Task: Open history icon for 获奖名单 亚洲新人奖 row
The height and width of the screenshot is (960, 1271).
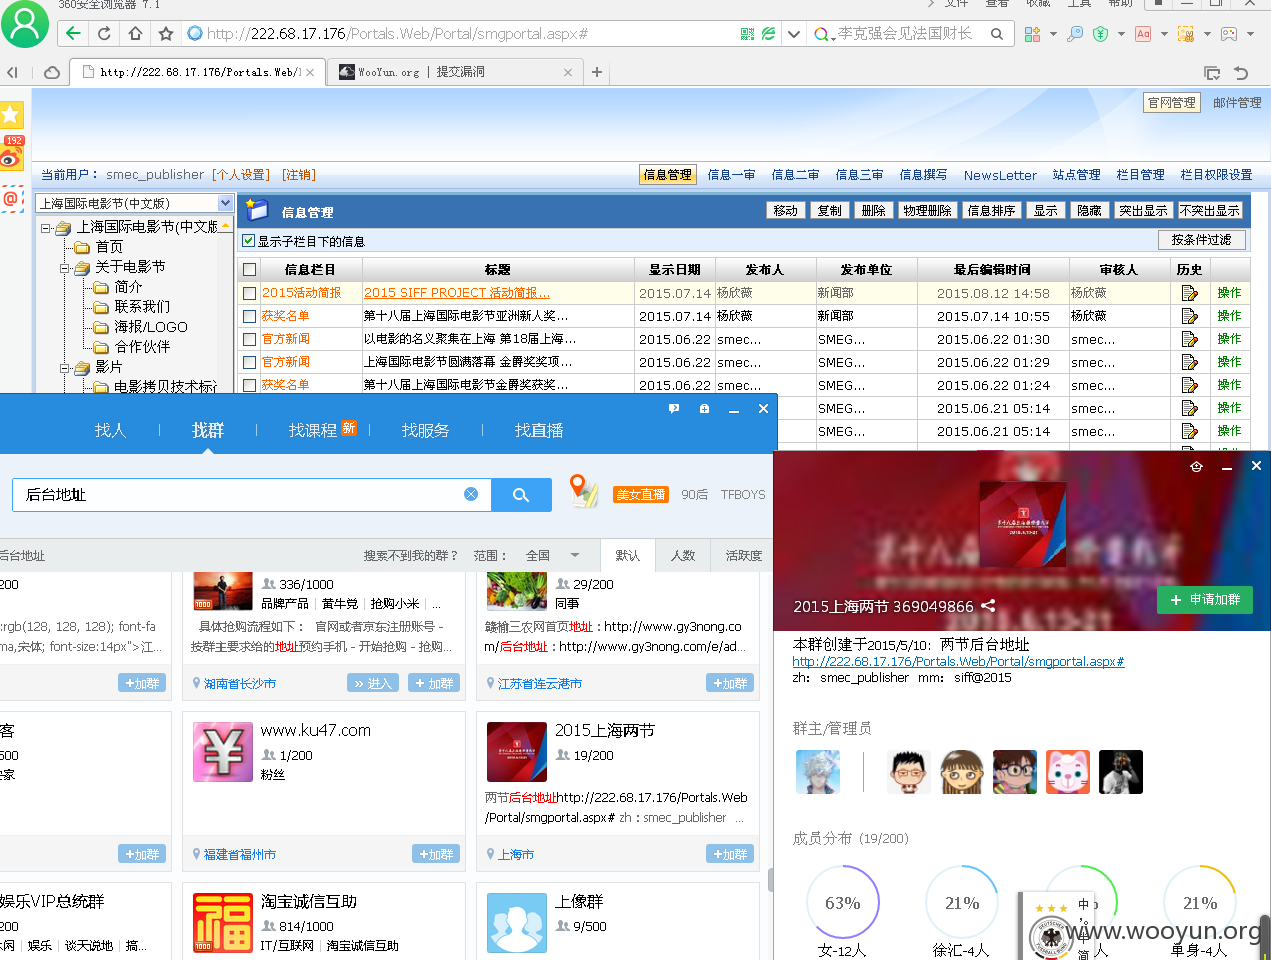Action: coord(1189,316)
